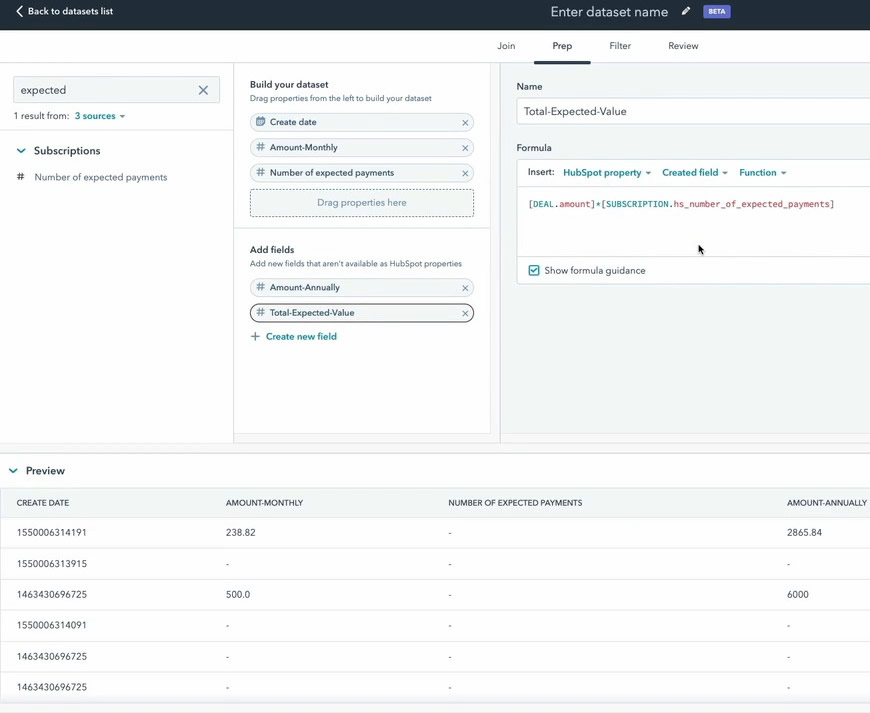Click Back to datasets list
Screen dimensions: 870x713
tap(66, 12)
